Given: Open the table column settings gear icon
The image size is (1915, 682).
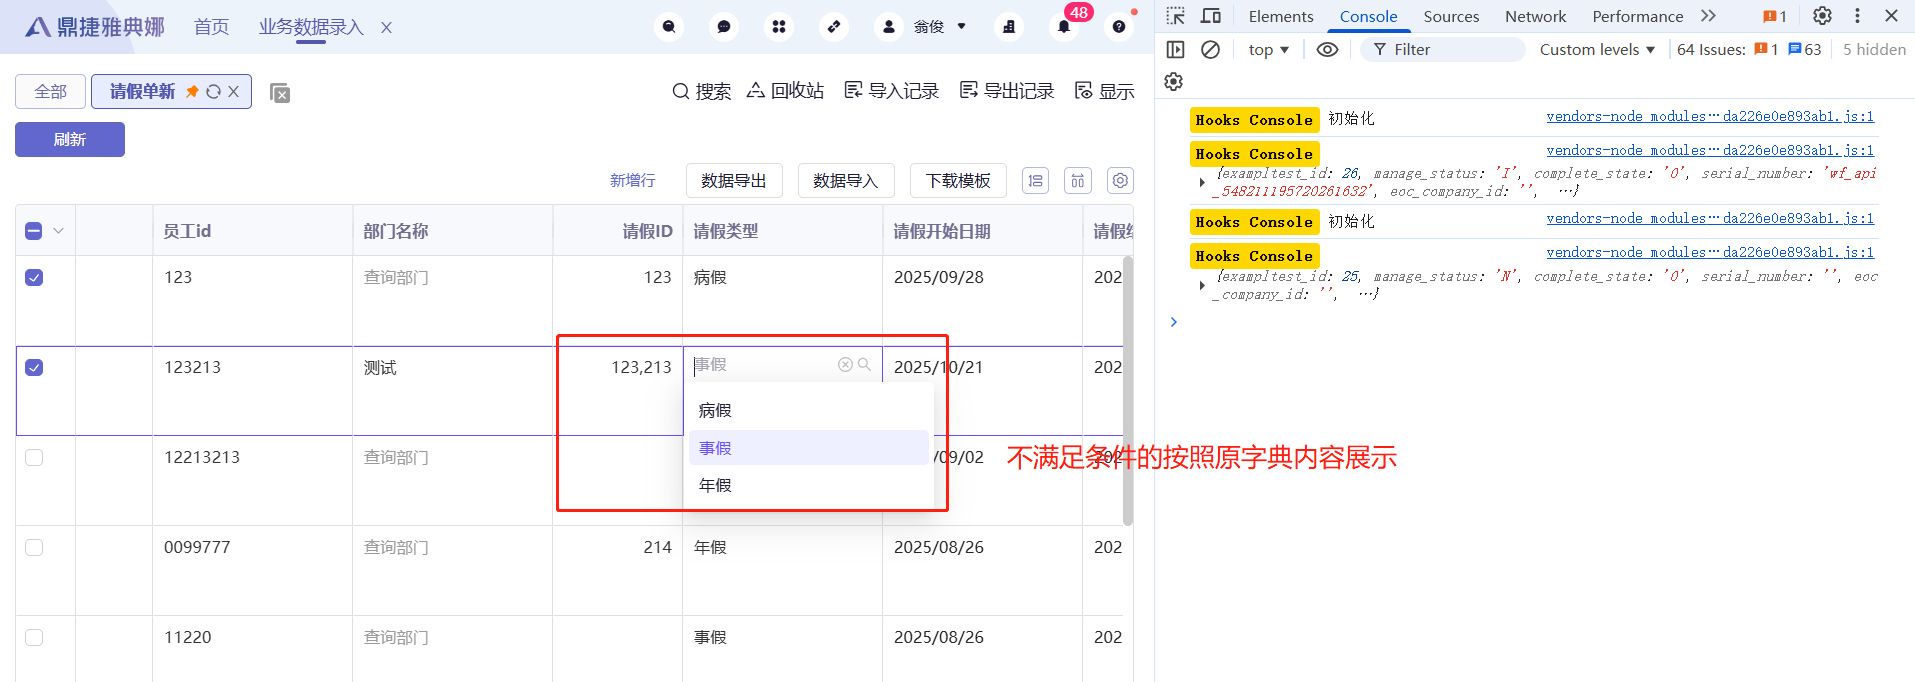Looking at the screenshot, I should pyautogui.click(x=1120, y=181).
